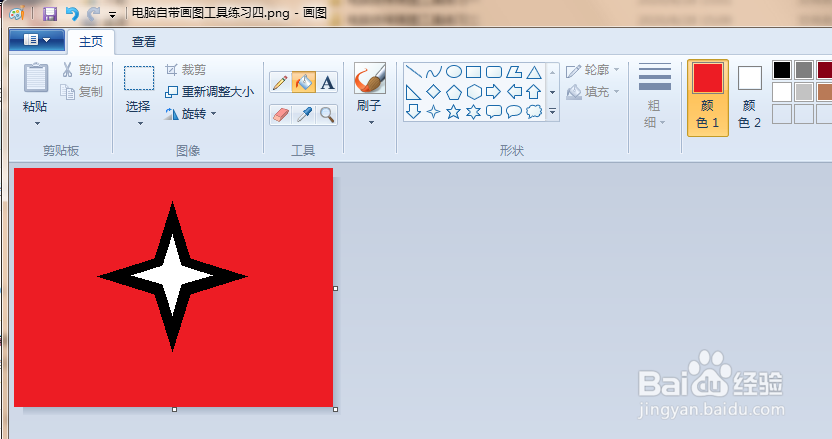Screen dimensions: 832x439
Task: Select the Rounded rectangle shape
Action: point(493,72)
